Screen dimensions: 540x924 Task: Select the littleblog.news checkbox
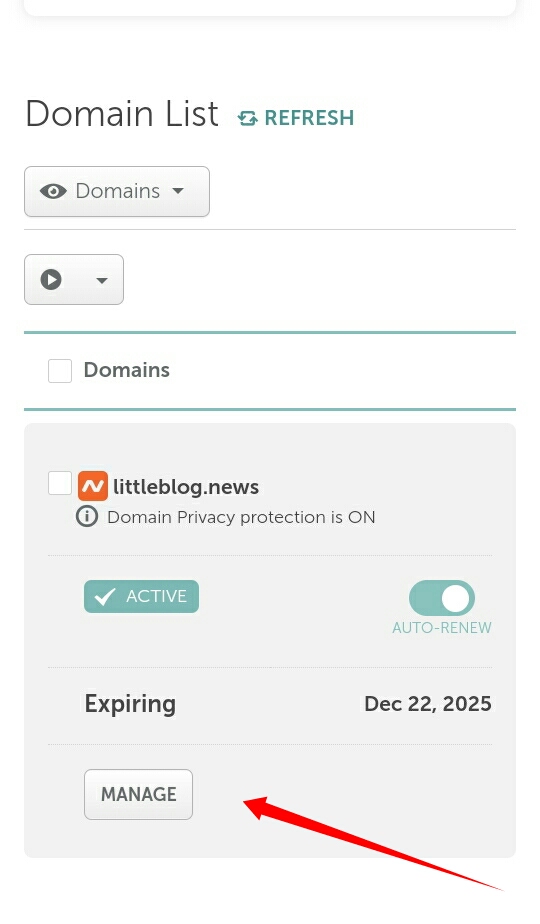(60, 483)
